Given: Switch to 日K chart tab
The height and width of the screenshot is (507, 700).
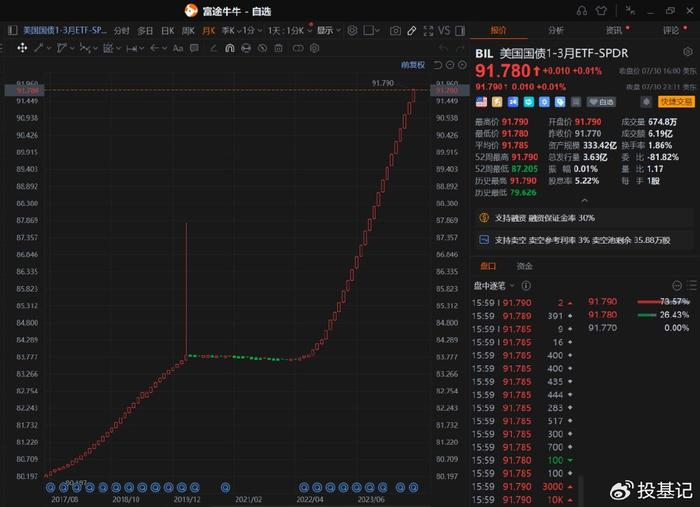Looking at the screenshot, I should pos(167,30).
